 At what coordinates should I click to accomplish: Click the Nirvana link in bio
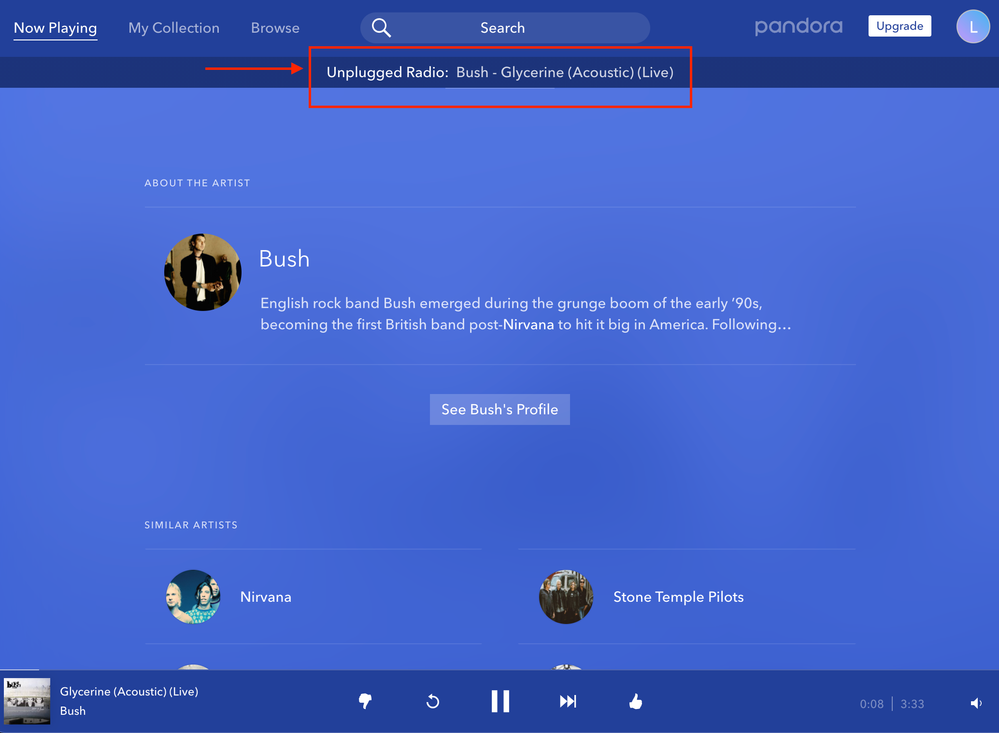[x=528, y=325]
